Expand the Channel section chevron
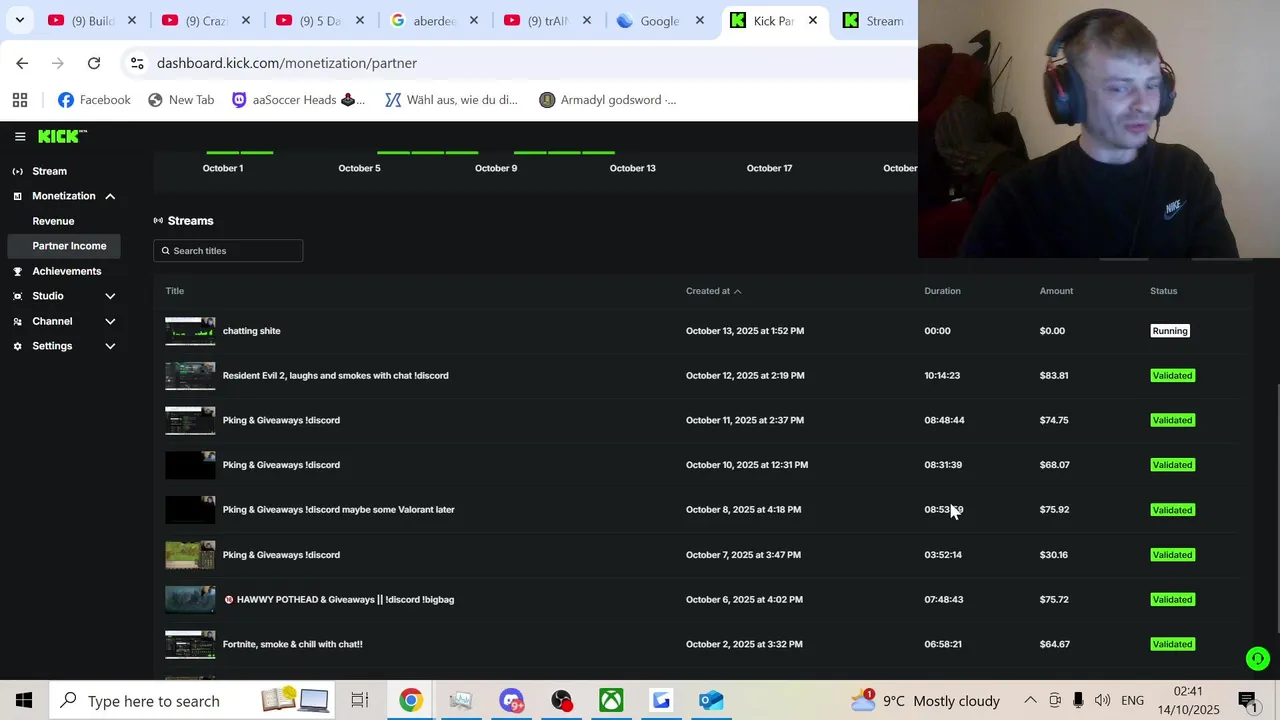The height and width of the screenshot is (720, 1280). [110, 321]
